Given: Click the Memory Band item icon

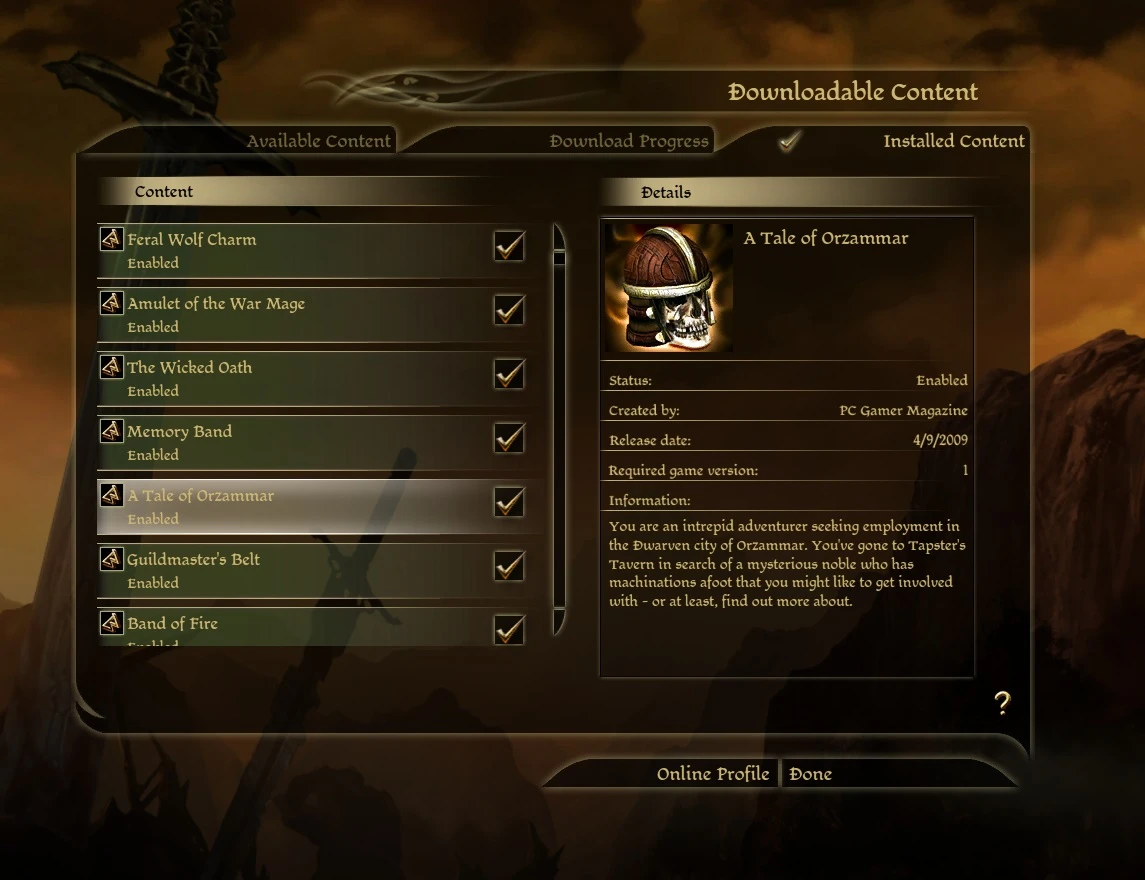Looking at the screenshot, I should pos(111,431).
